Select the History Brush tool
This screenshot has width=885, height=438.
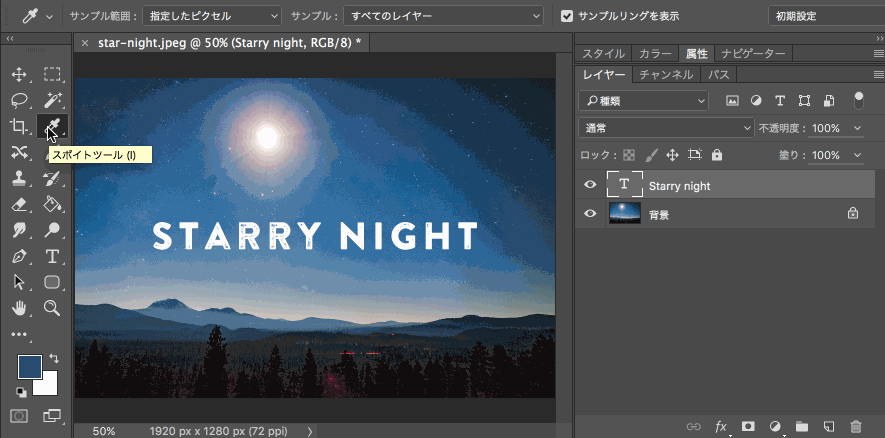[52, 178]
